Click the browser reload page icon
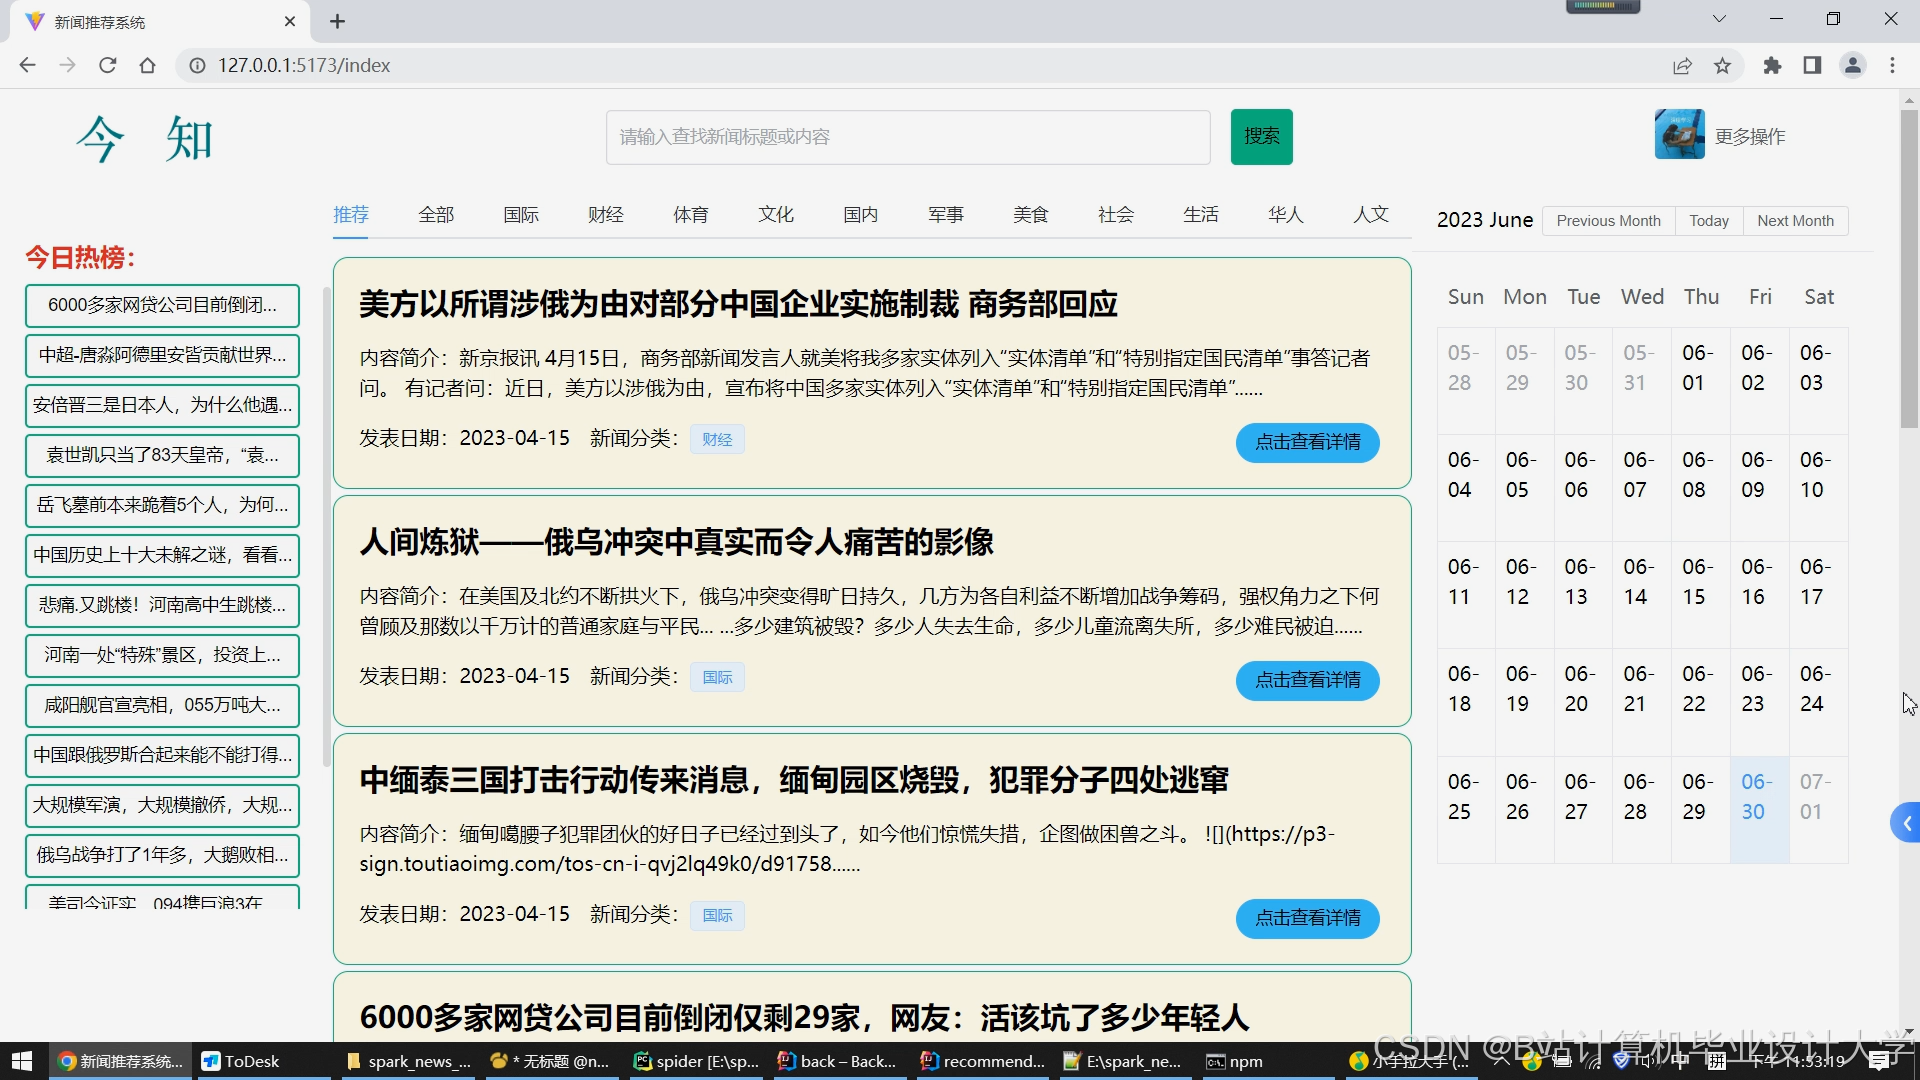This screenshot has width=1920, height=1080. (108, 65)
